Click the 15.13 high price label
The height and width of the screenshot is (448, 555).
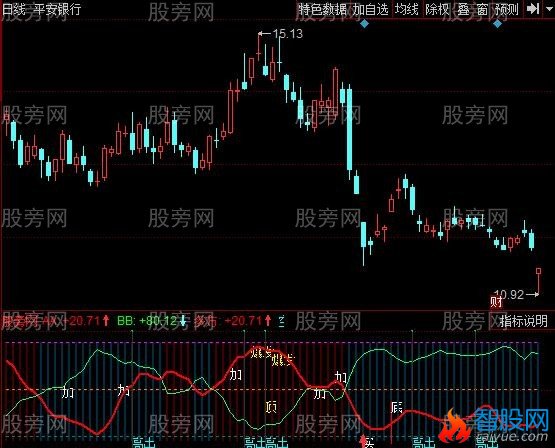[288, 34]
